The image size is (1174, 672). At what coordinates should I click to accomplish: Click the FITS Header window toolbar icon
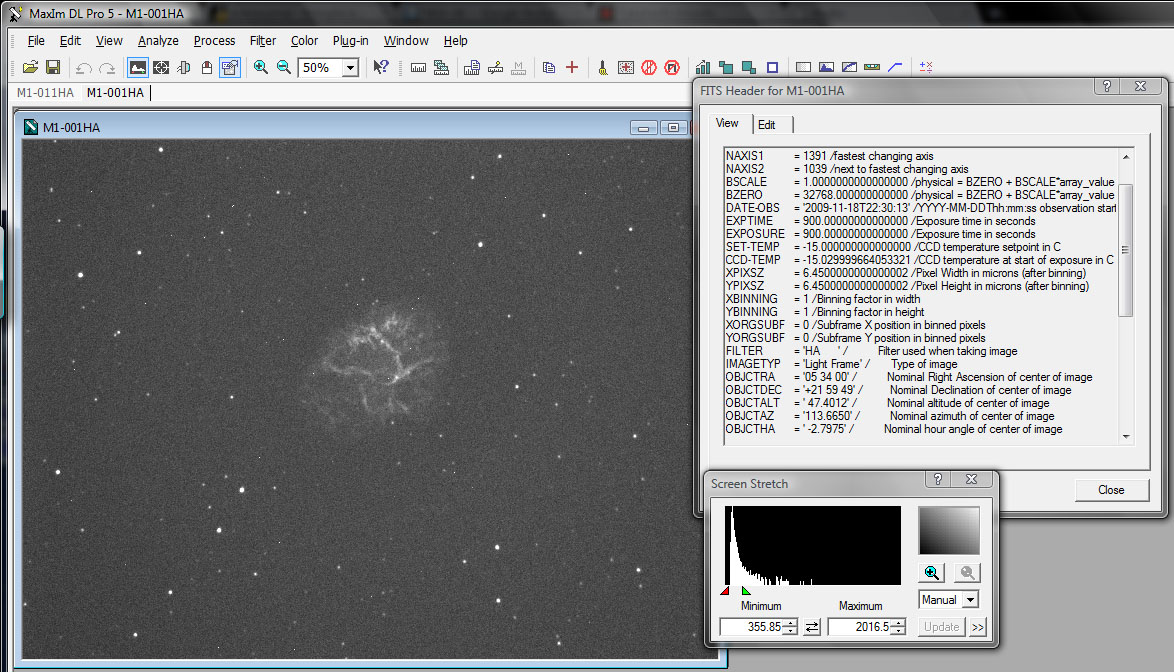230,67
